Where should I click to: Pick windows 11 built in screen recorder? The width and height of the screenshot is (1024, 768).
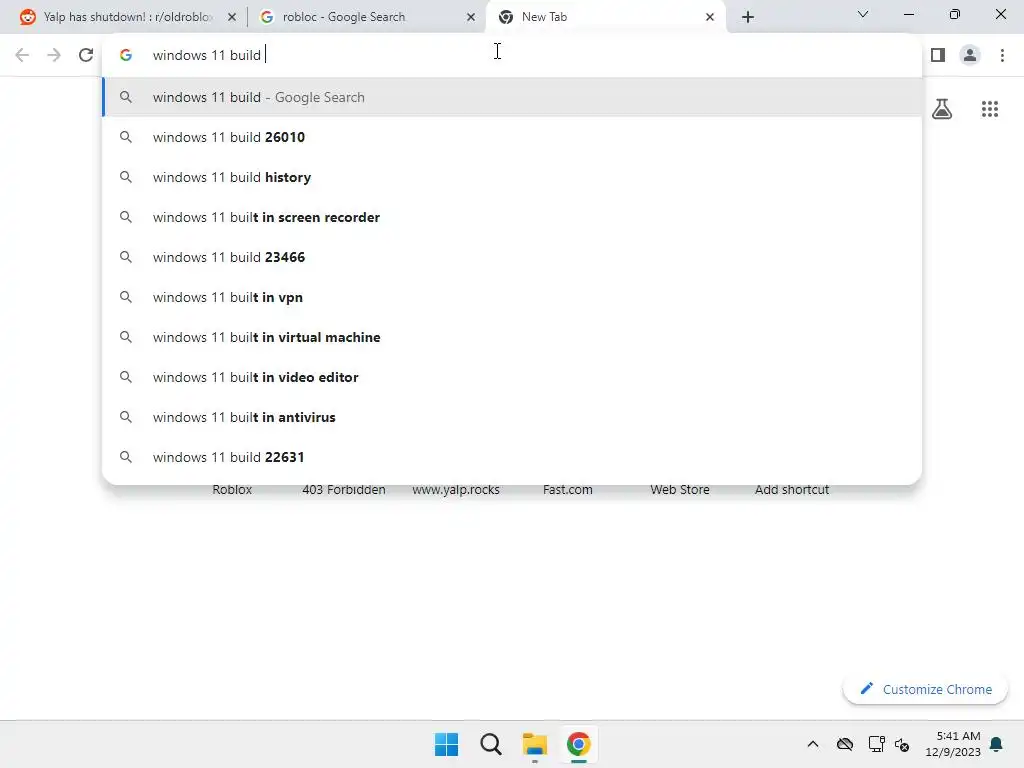pos(512,217)
